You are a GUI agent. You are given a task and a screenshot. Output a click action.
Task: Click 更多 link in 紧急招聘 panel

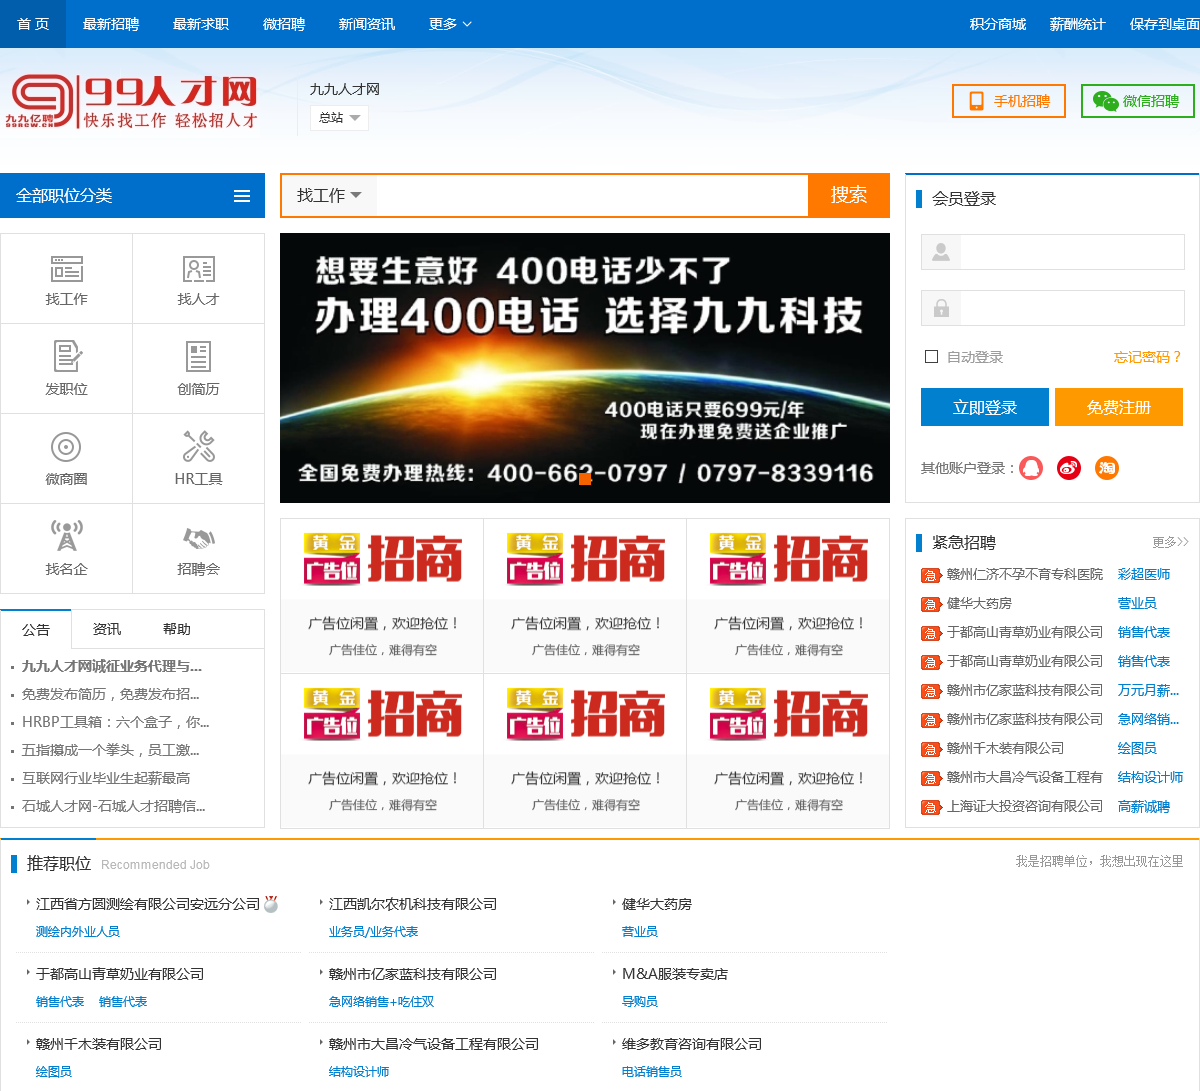tap(1170, 542)
